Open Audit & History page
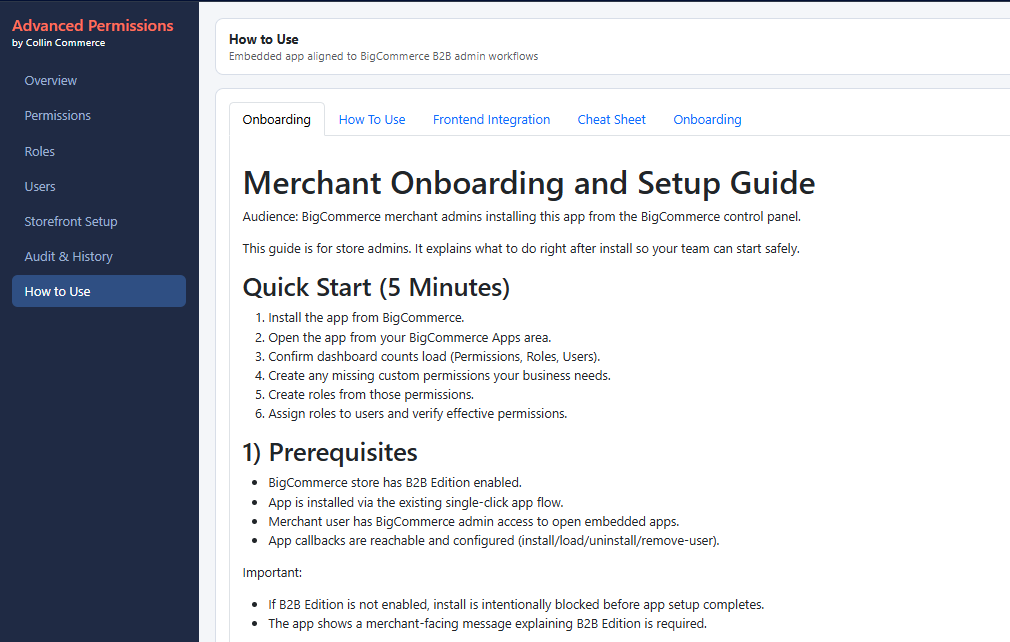 coord(99,256)
